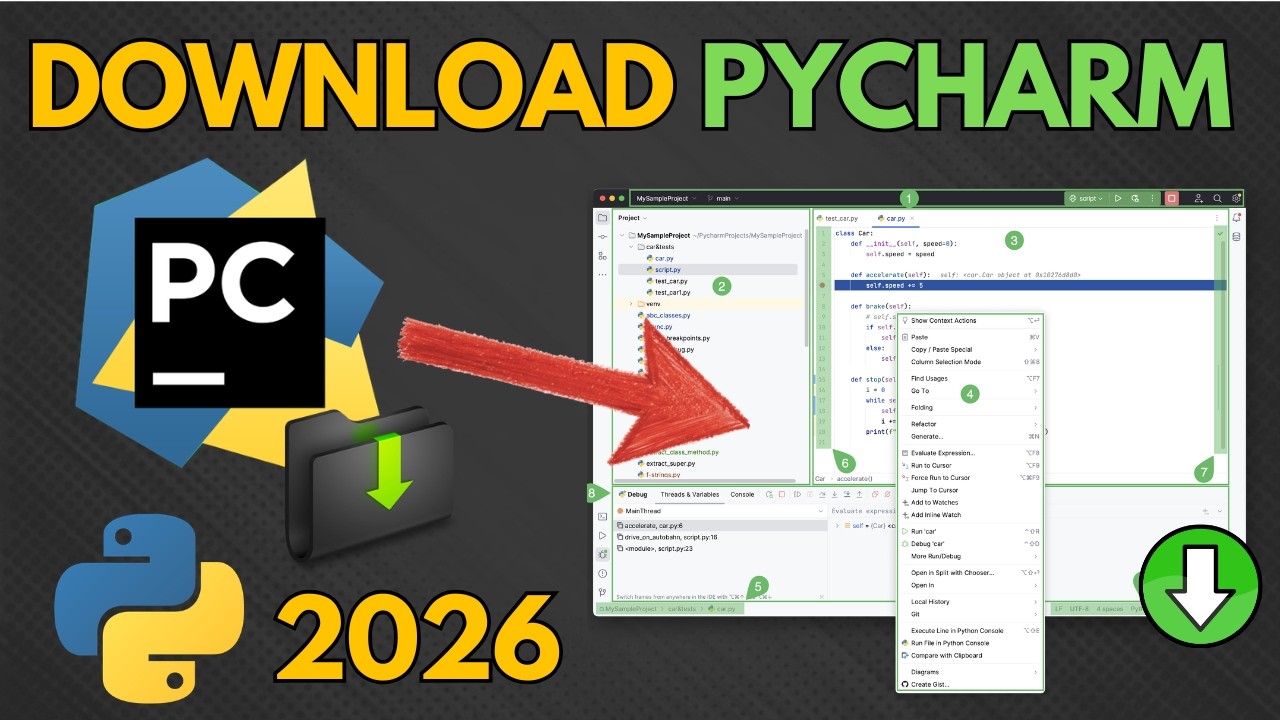Click Step Into arrow in Debug toolbar
The height and width of the screenshot is (720, 1280).
pyautogui.click(x=834, y=494)
